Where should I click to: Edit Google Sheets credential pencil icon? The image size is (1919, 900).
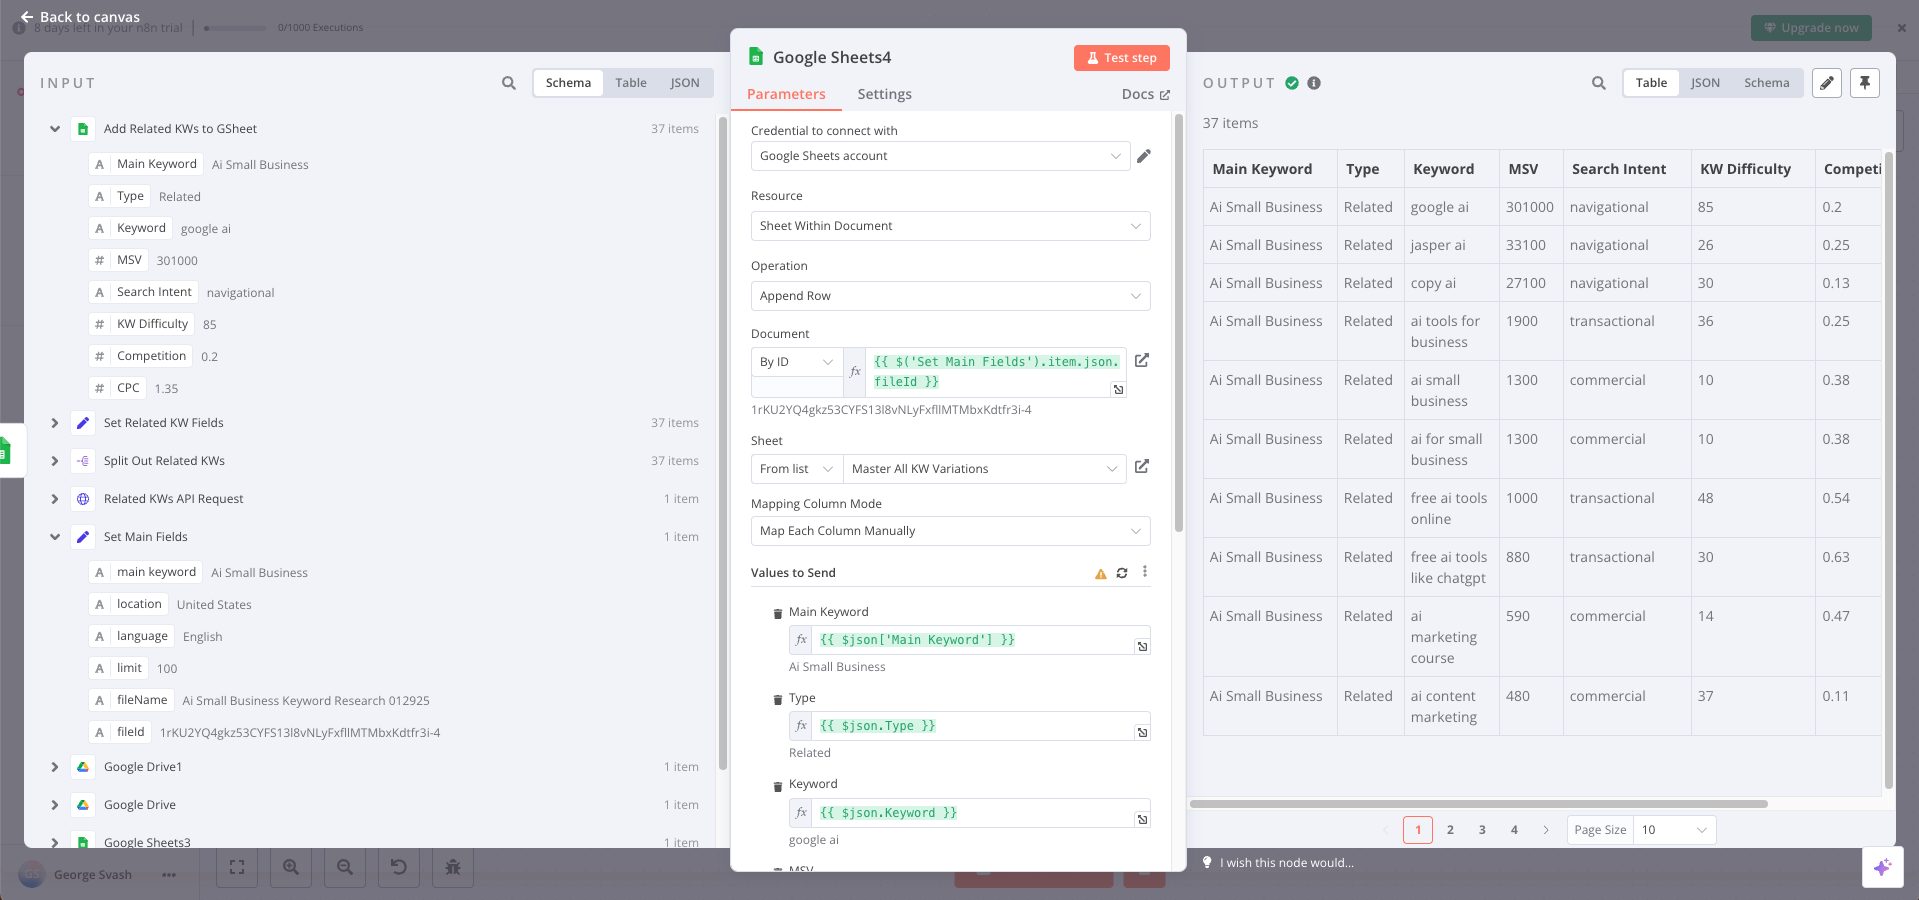pos(1144,156)
